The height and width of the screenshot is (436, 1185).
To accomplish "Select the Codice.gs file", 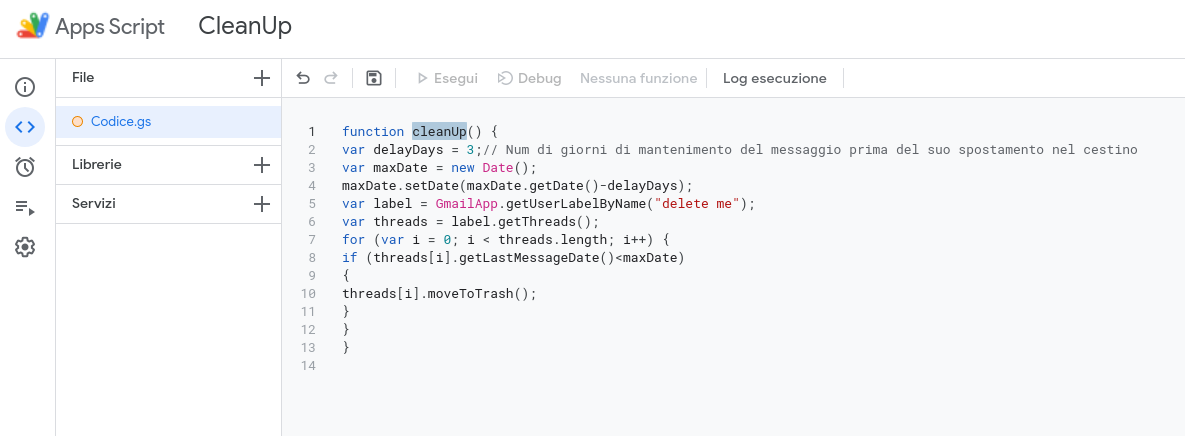I will (169, 122).
